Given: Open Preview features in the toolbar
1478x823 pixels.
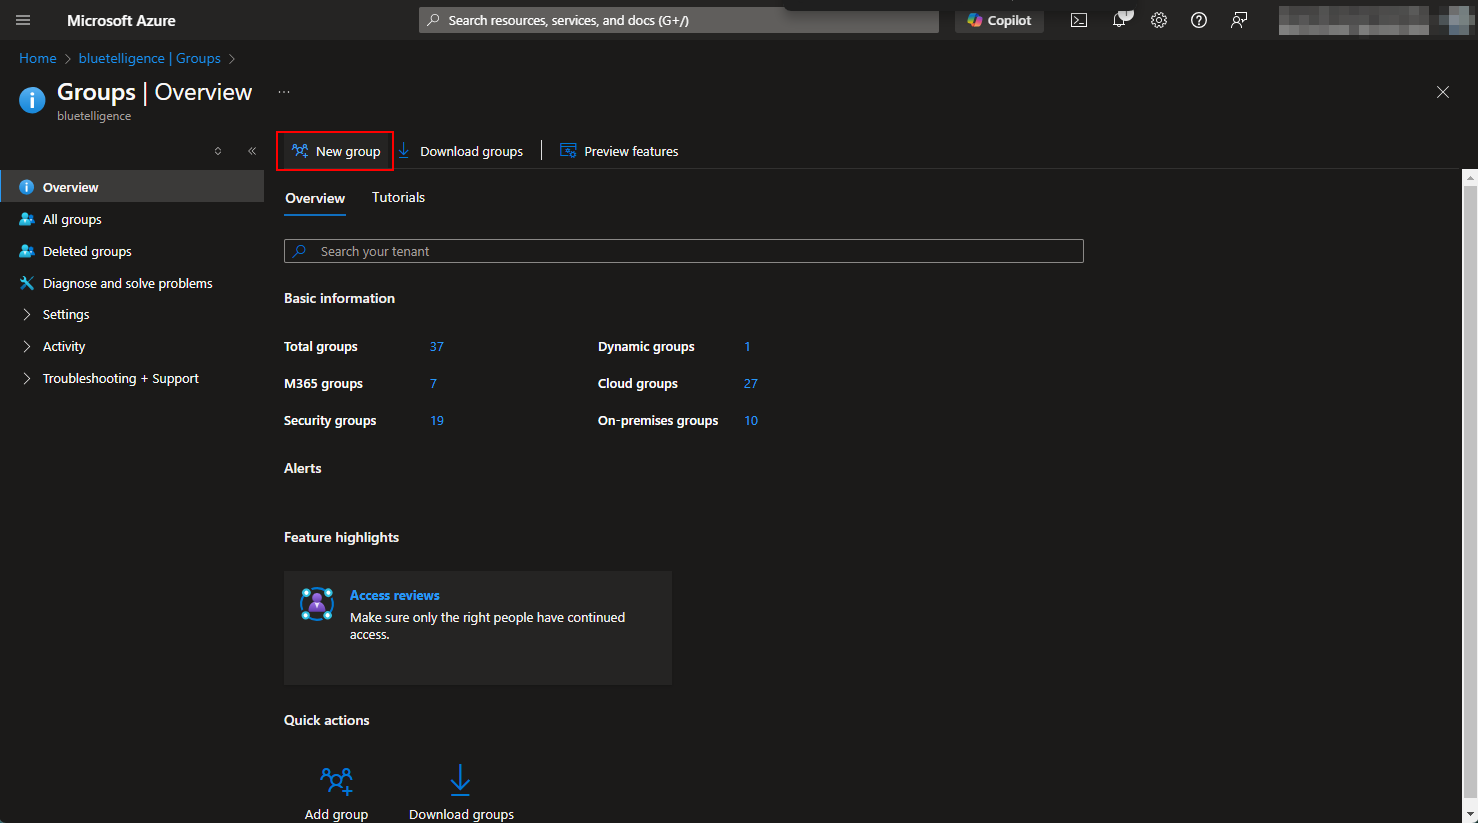Looking at the screenshot, I should 619,151.
